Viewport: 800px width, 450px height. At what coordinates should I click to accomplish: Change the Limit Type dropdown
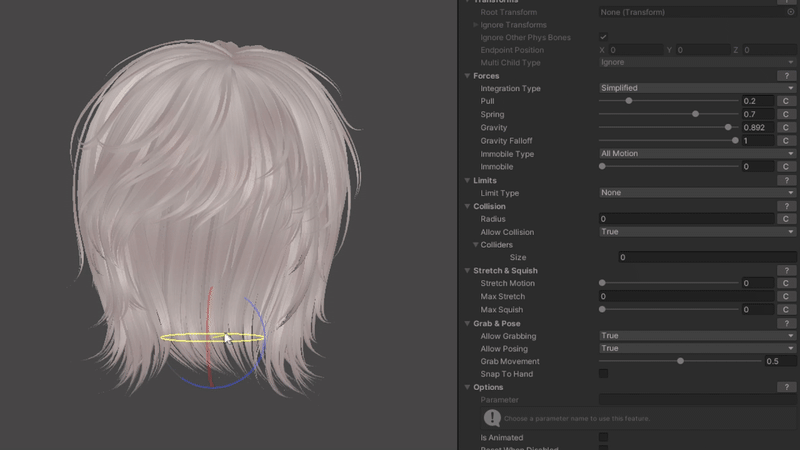pyautogui.click(x=696, y=193)
